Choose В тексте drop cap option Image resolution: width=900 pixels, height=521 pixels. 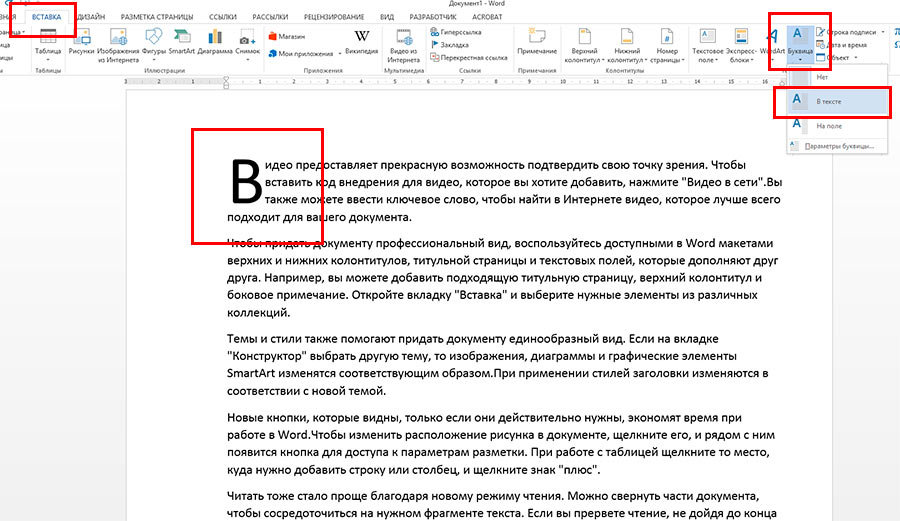837,102
